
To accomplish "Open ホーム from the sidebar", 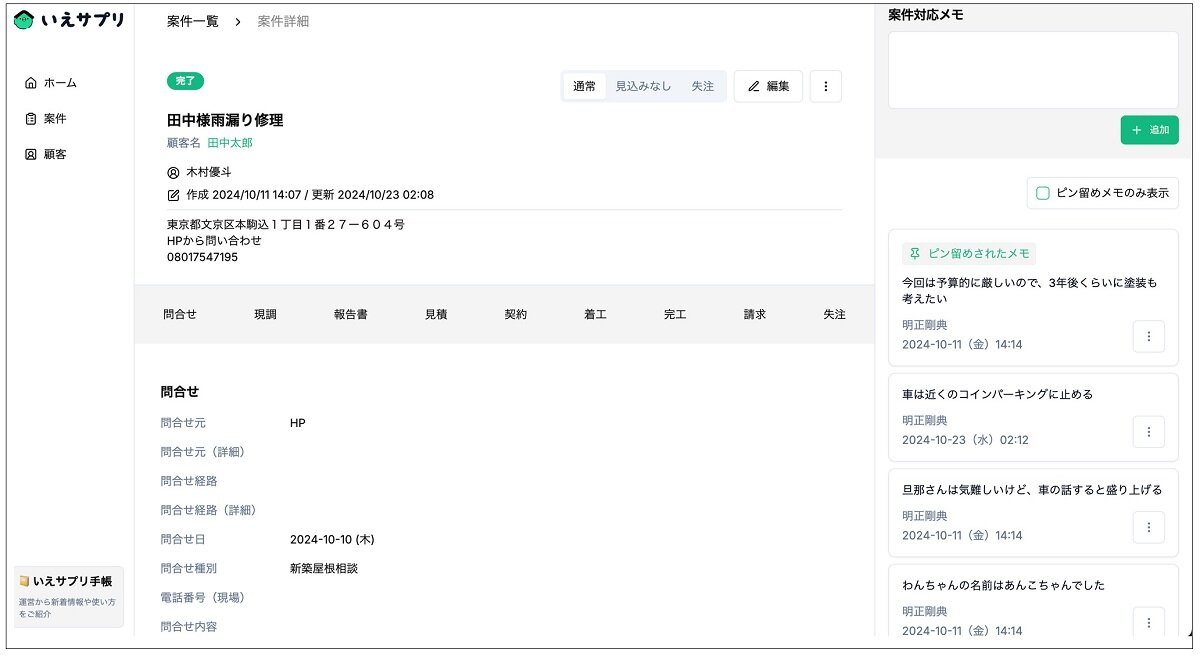I will tap(51, 83).
